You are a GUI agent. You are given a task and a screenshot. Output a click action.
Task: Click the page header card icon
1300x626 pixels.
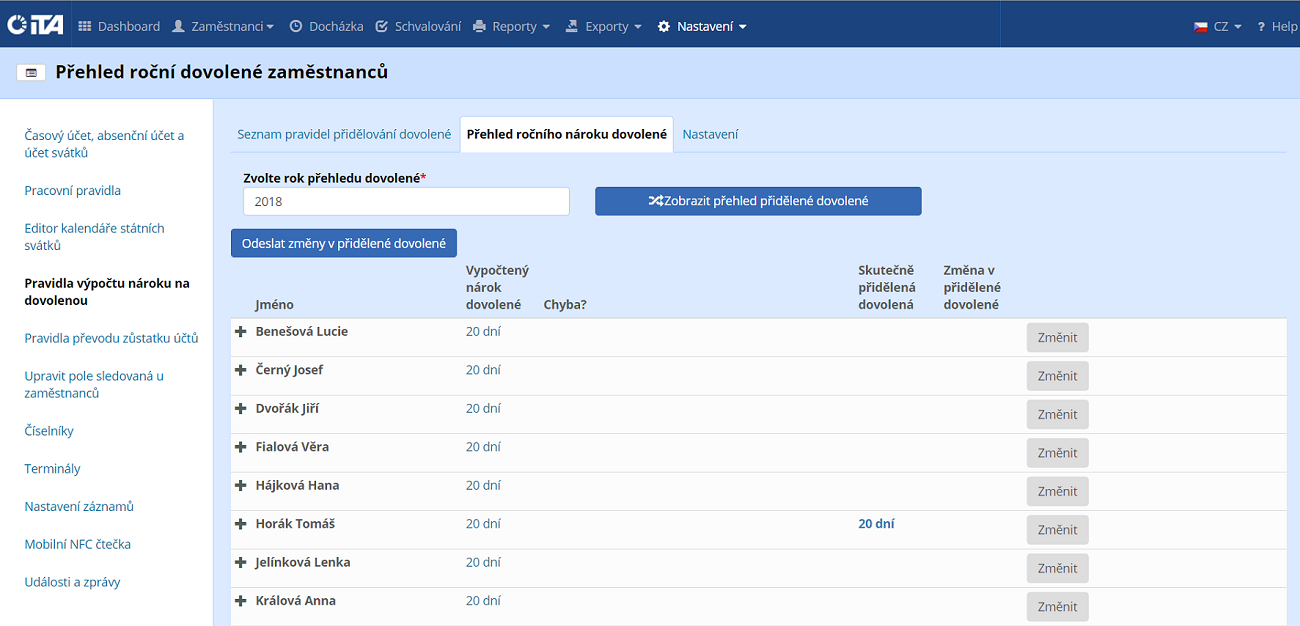[x=32, y=73]
